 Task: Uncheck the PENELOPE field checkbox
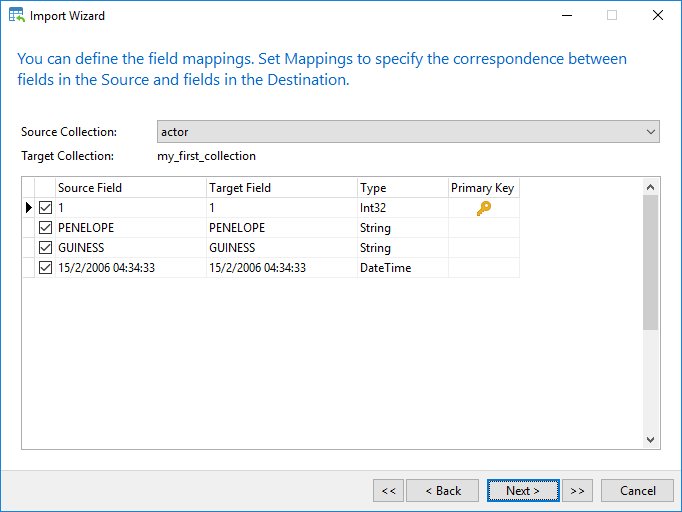(x=45, y=228)
